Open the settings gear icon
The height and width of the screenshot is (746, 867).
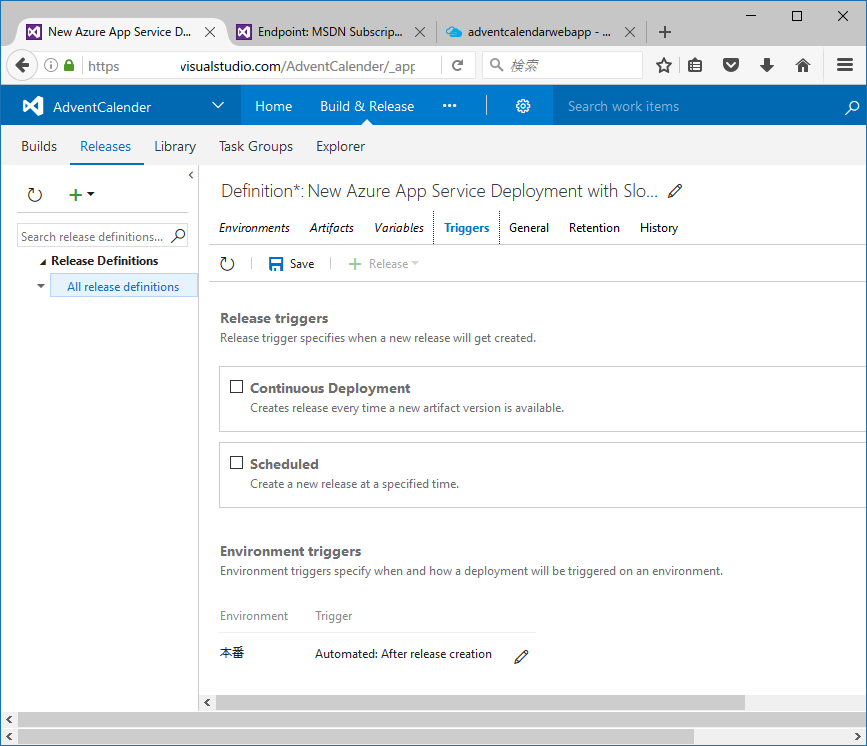(523, 106)
